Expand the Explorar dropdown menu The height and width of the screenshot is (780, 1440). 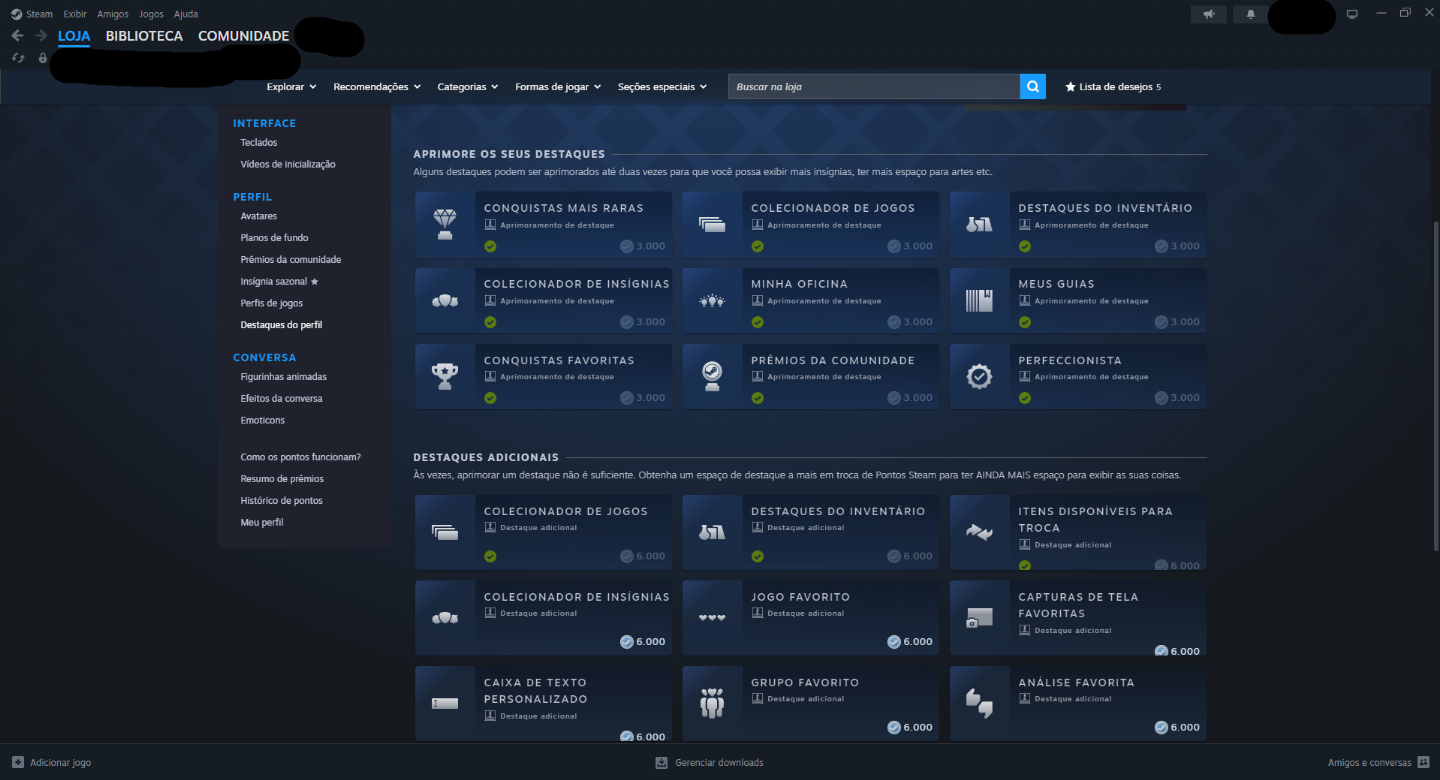[291, 87]
